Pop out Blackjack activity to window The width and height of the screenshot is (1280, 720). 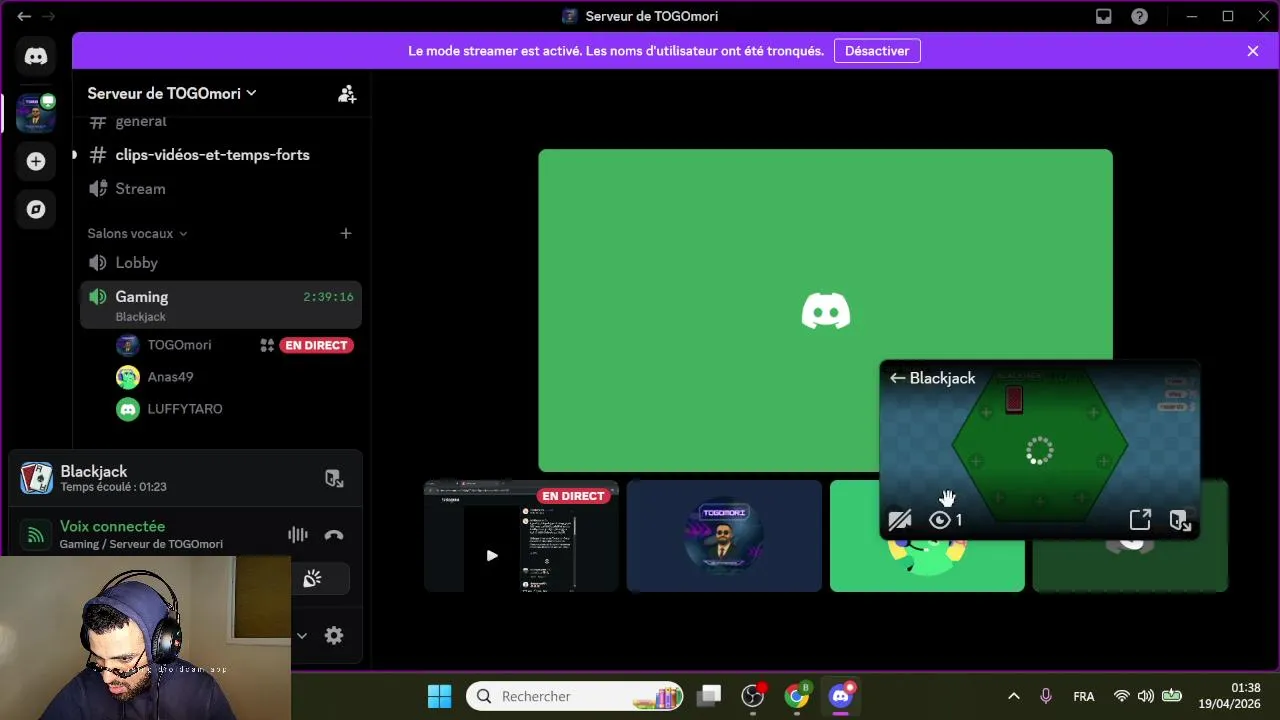1140,520
